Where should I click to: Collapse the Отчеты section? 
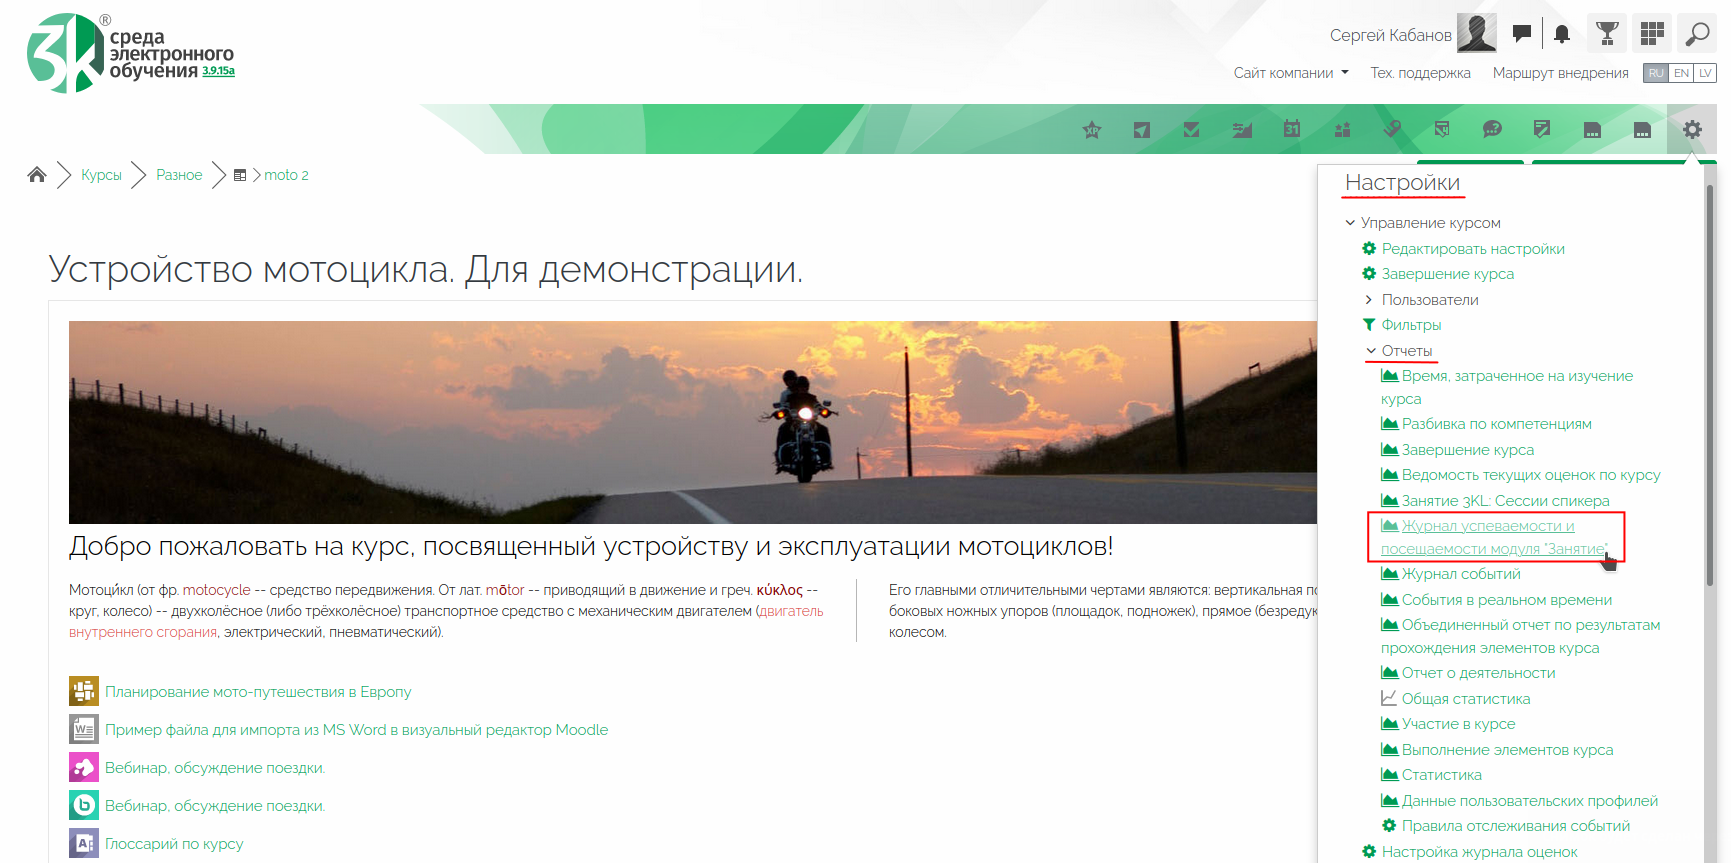point(1372,351)
